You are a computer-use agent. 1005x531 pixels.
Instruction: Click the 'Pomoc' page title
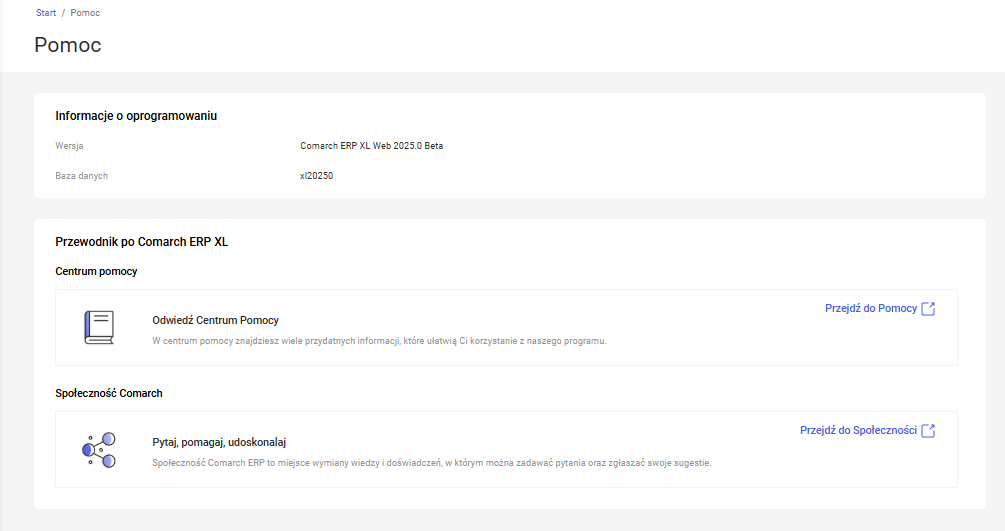point(68,45)
